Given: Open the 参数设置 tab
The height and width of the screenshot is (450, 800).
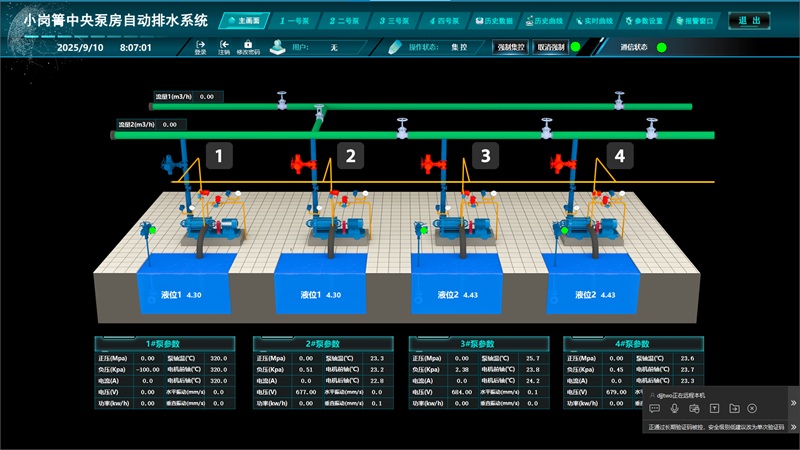Looking at the screenshot, I should (650, 20).
